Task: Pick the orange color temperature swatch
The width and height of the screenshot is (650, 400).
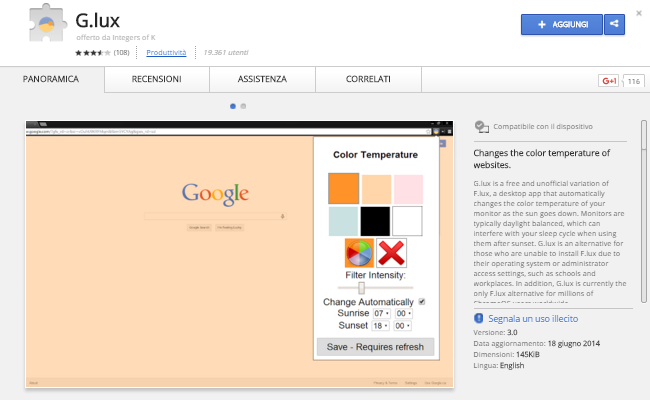Action: (344, 189)
